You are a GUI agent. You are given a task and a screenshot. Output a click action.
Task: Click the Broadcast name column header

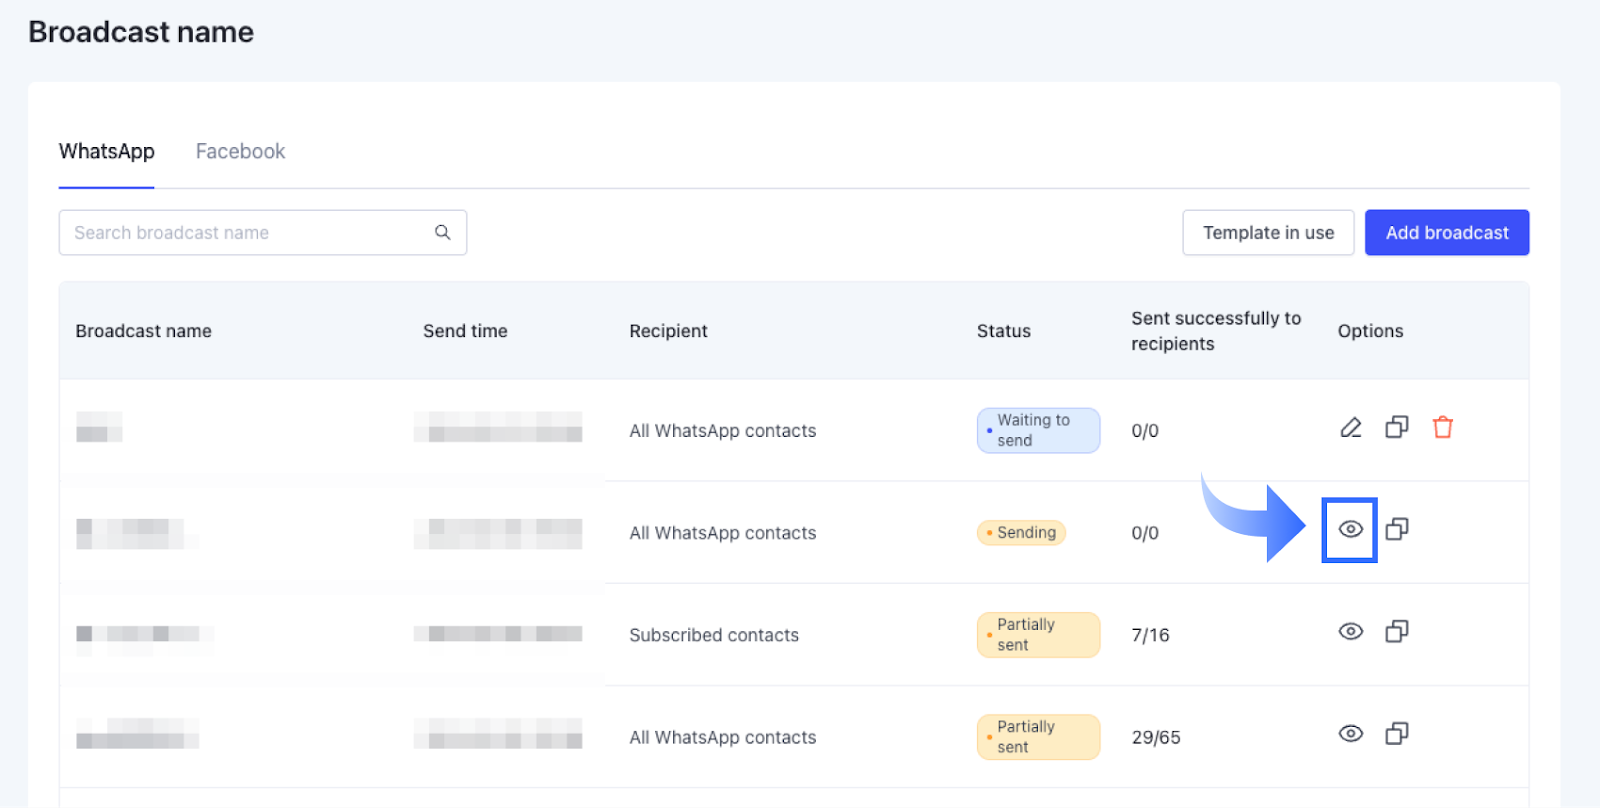point(143,331)
